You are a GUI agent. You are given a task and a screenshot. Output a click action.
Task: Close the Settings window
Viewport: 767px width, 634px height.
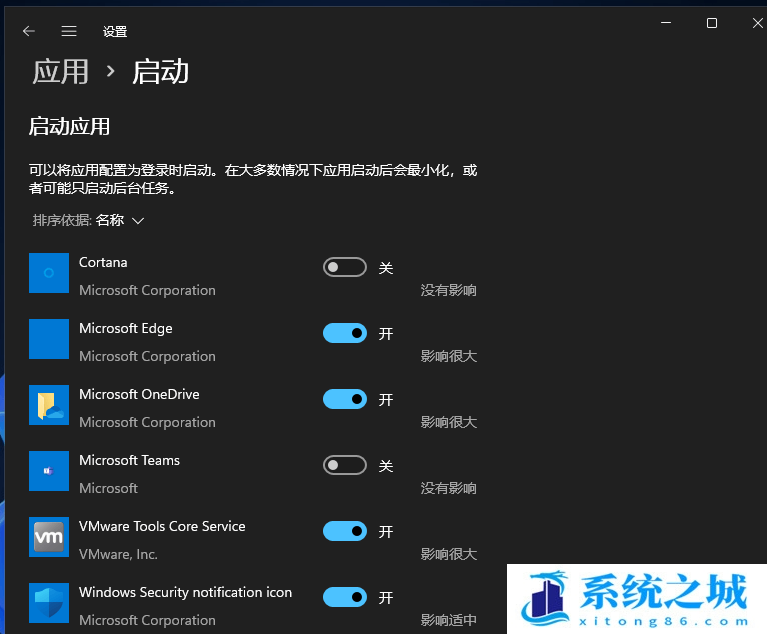[758, 23]
